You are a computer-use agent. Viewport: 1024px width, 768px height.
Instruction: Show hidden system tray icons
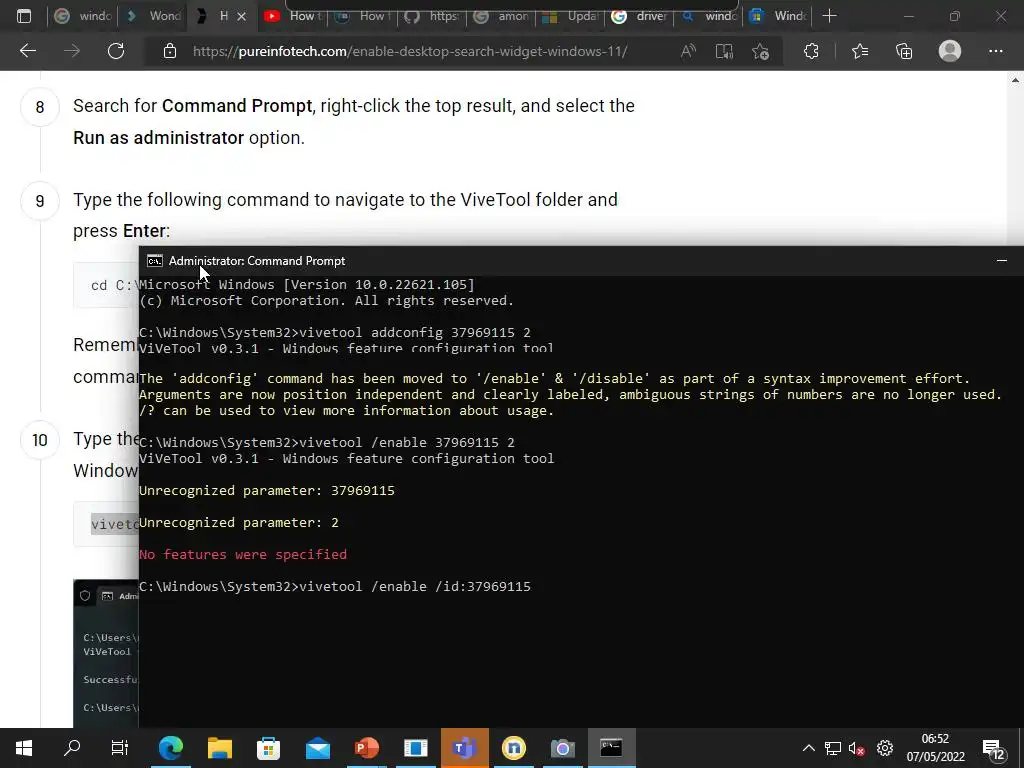click(808, 748)
